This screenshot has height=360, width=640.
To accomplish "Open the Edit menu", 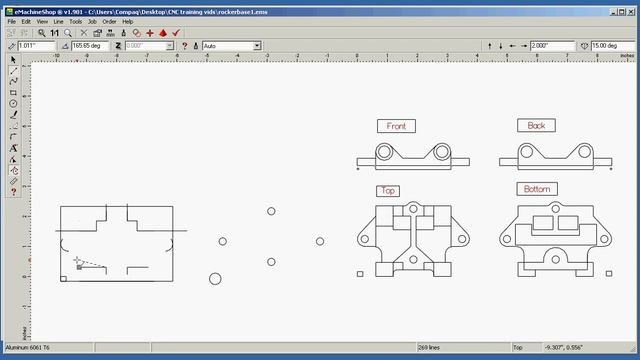I will coord(26,22).
